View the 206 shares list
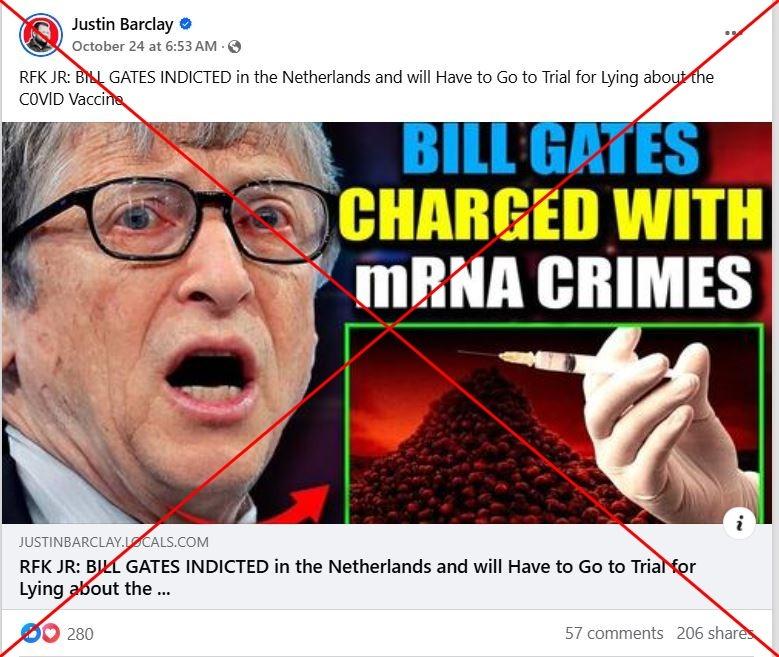 (715, 633)
